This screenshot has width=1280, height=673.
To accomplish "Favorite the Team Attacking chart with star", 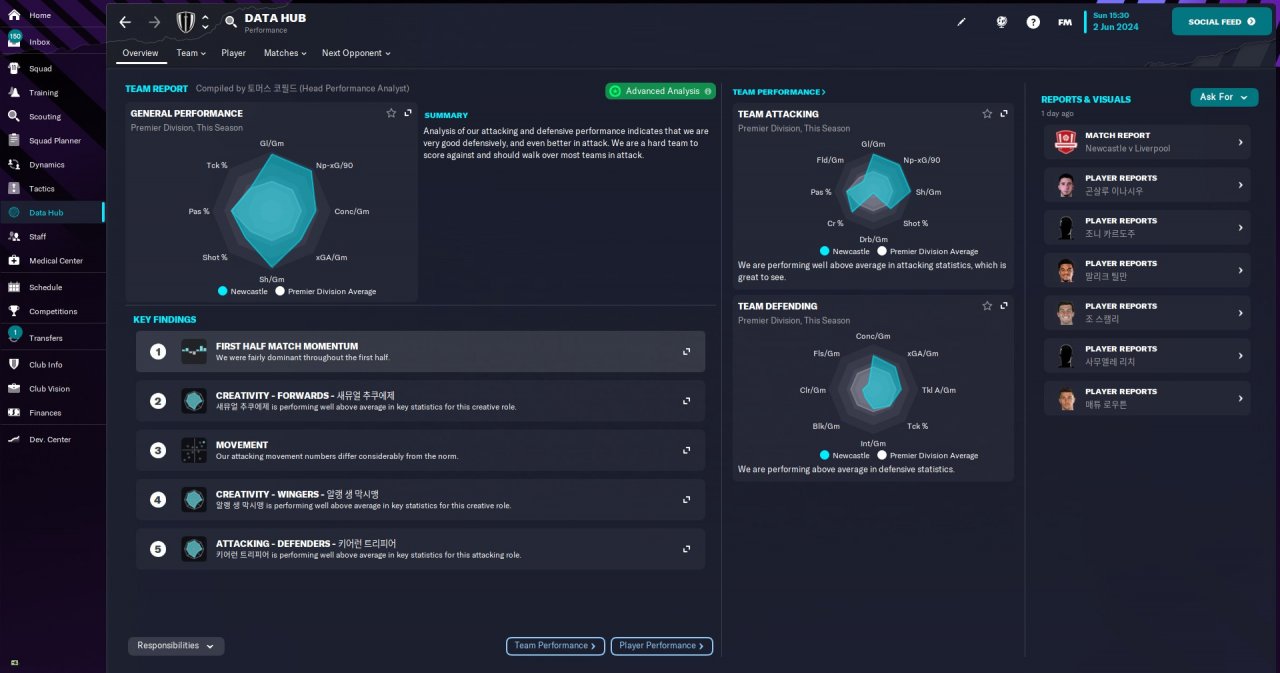I will [987, 114].
